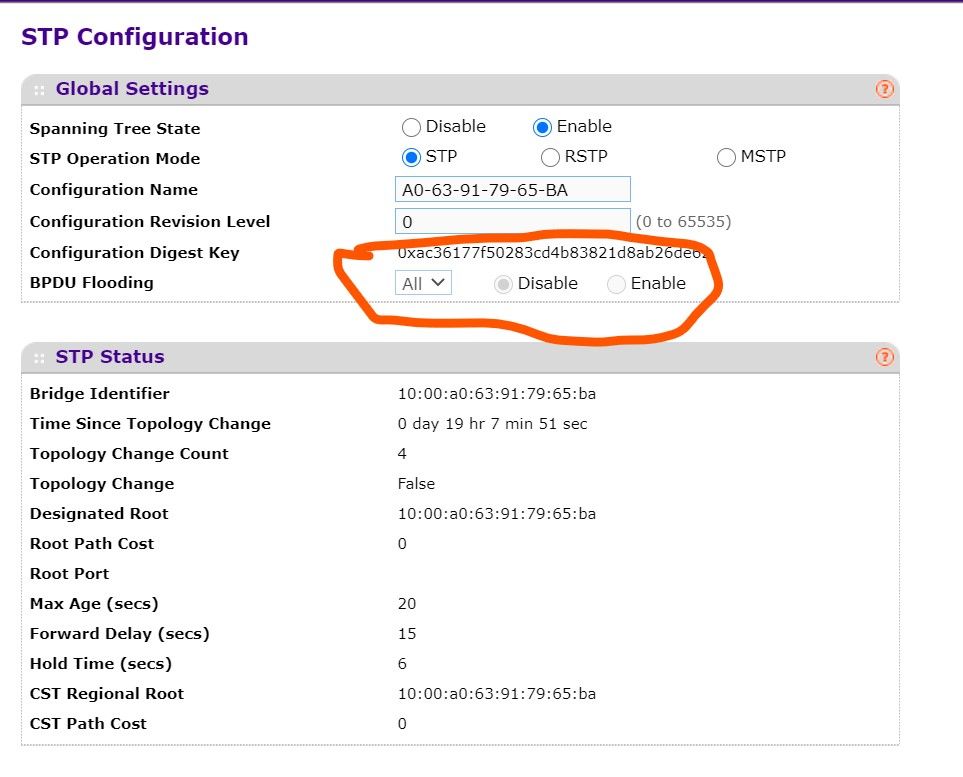
Task: Click the Configuration Name input field
Action: (x=512, y=189)
